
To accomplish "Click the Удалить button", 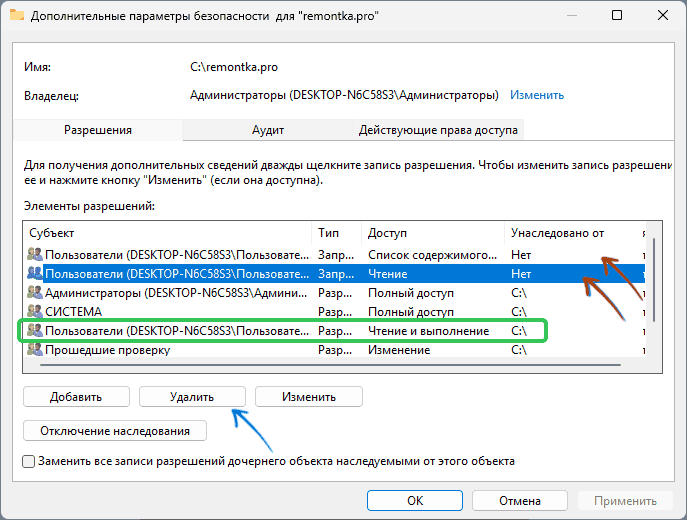I will [192, 397].
